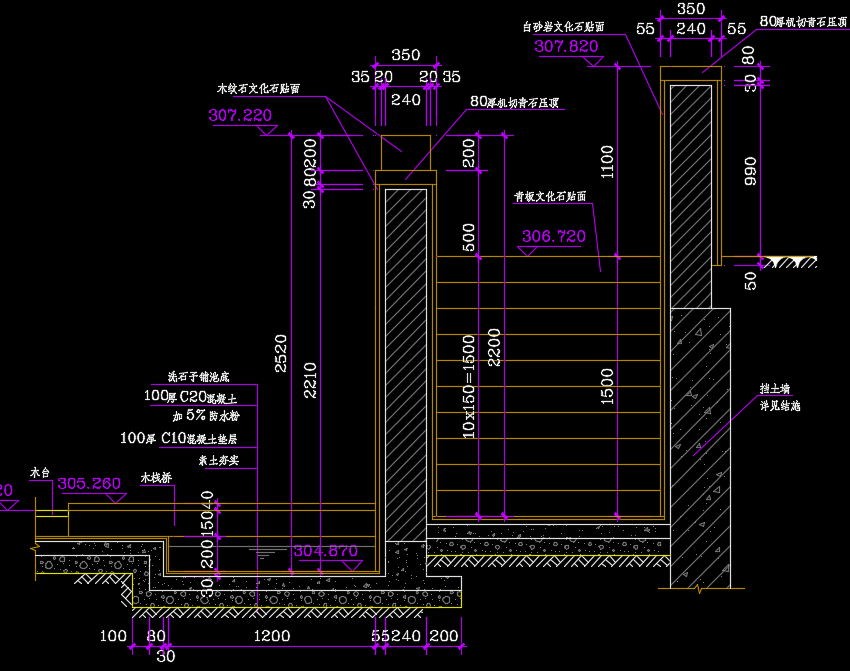The height and width of the screenshot is (671, 850).
Task: Select the 500 vertical dimension text
Action: point(468,237)
